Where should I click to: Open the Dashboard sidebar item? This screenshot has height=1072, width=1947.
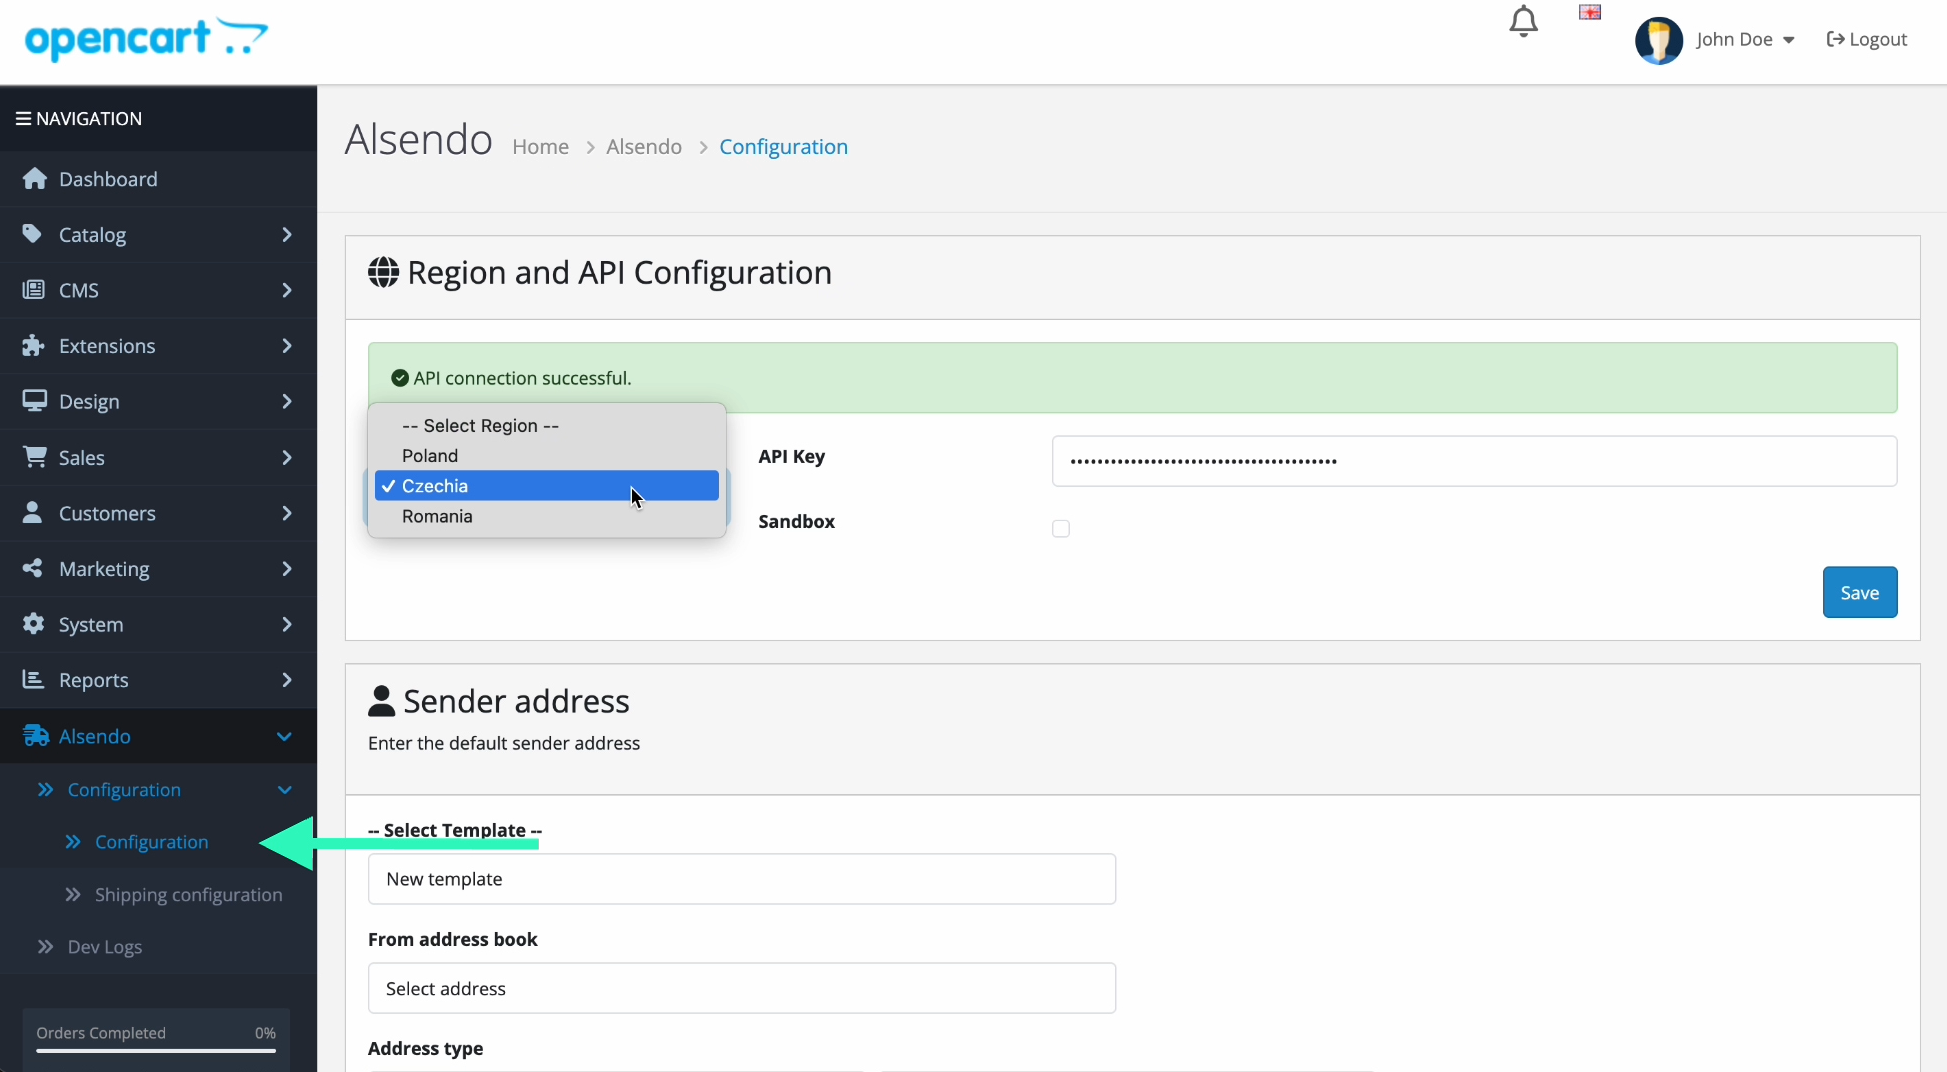point(158,179)
